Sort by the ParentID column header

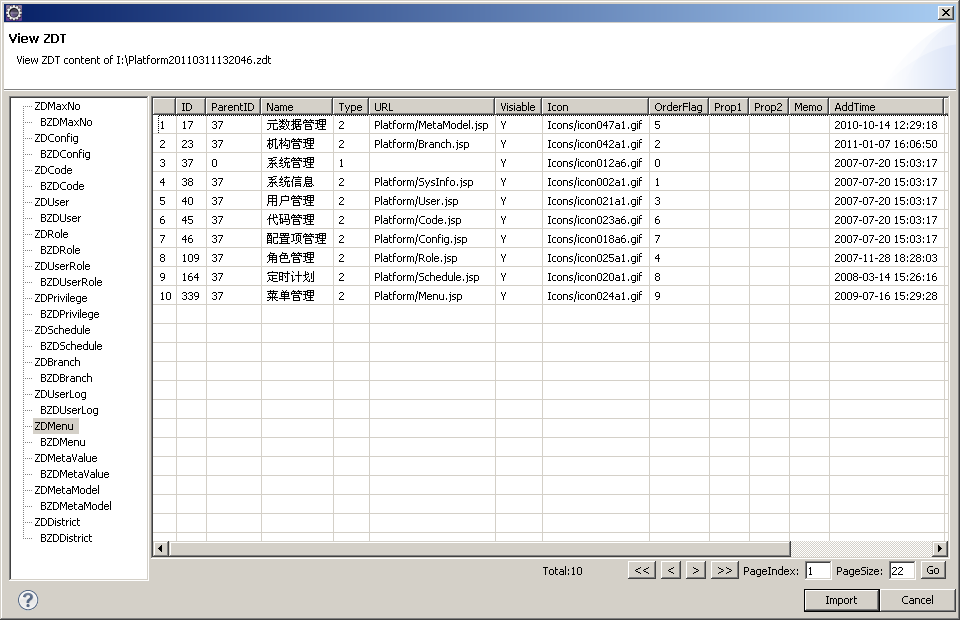coord(233,107)
